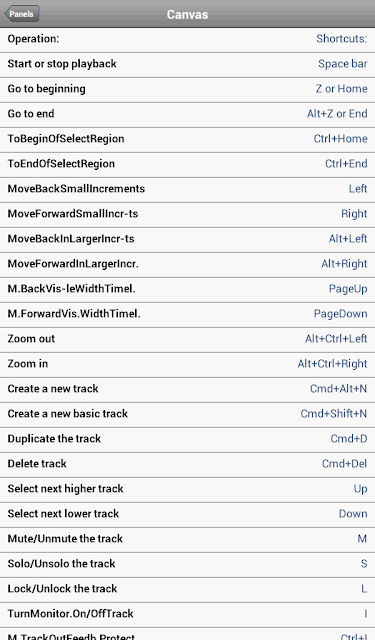
Task: Choose the ToEndOfSelectRegion entry
Action: pos(187,164)
